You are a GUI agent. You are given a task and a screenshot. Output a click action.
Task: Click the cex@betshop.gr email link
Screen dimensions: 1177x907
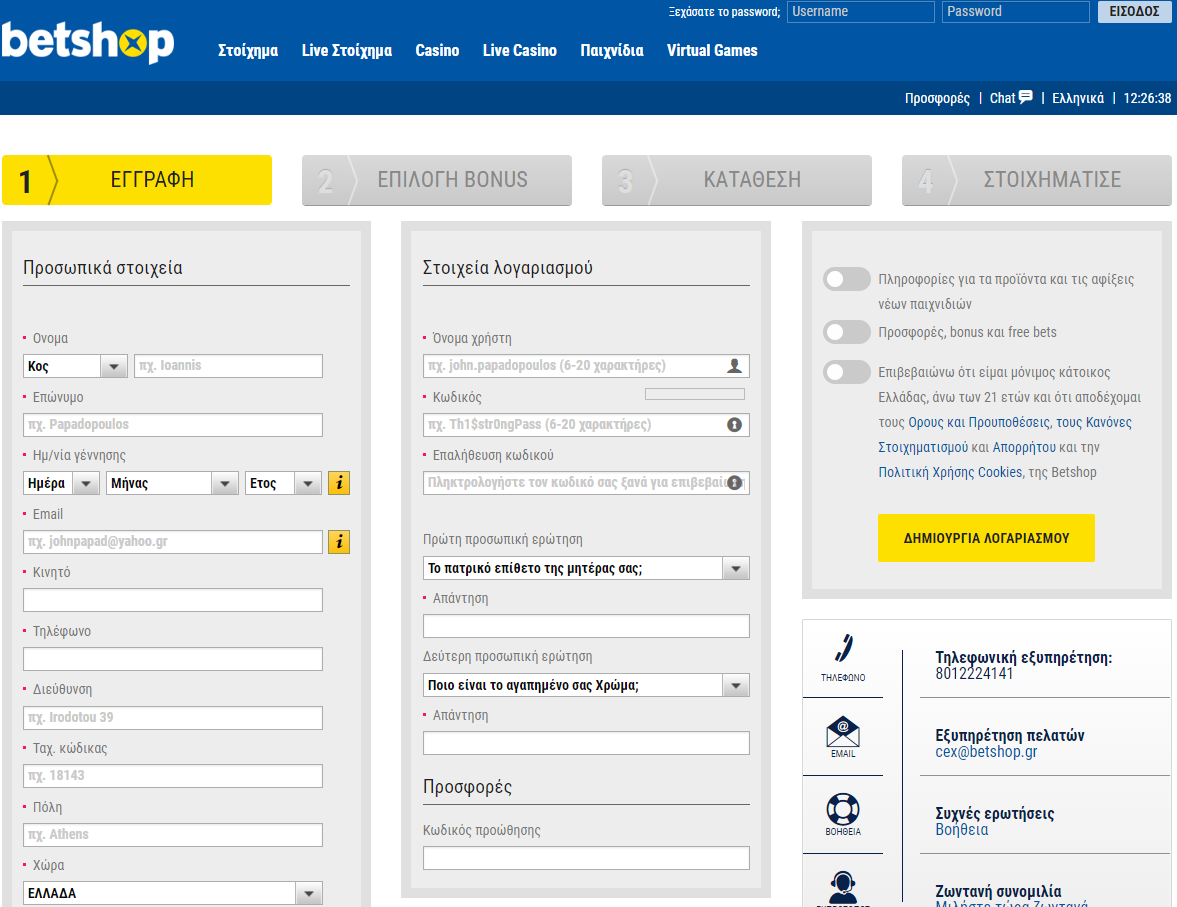(986, 752)
